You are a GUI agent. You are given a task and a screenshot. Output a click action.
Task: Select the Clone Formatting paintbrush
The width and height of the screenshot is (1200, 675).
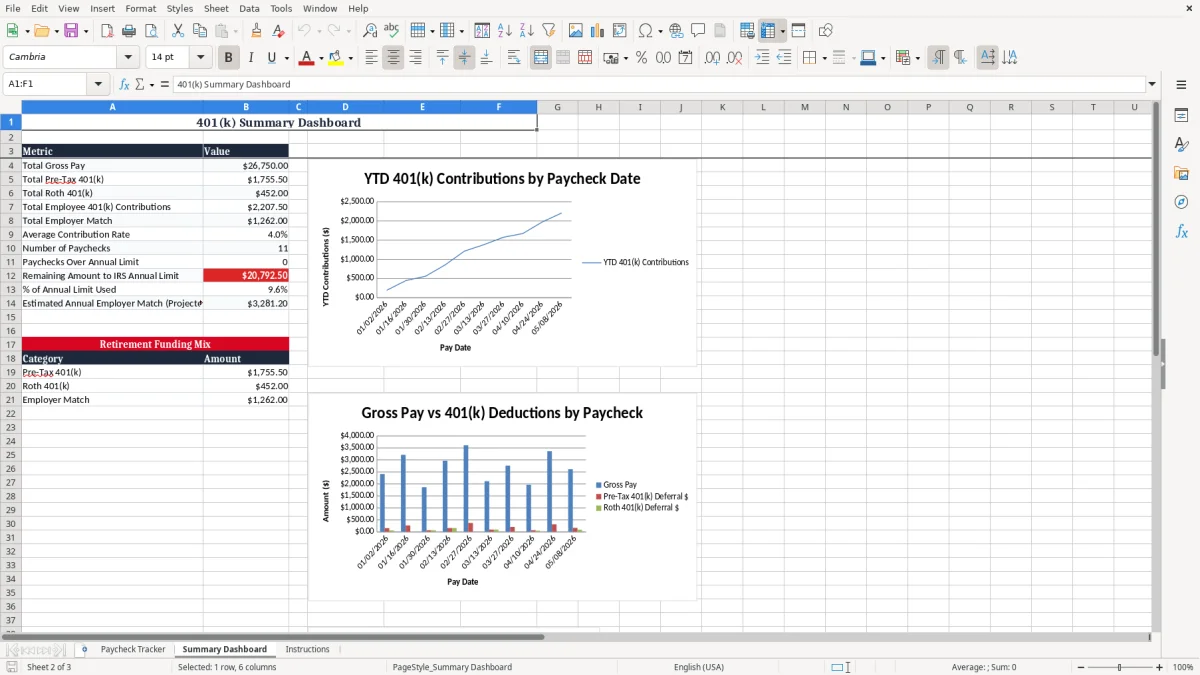[x=257, y=31]
